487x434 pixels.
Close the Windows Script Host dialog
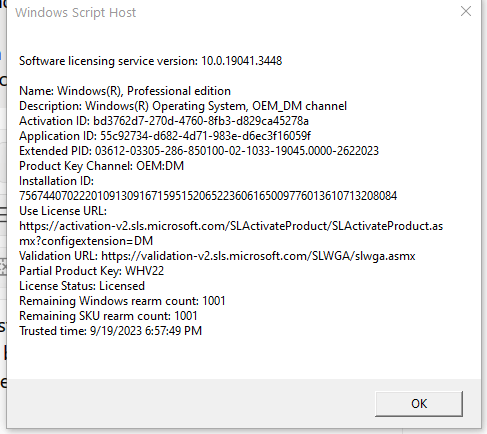[466, 11]
